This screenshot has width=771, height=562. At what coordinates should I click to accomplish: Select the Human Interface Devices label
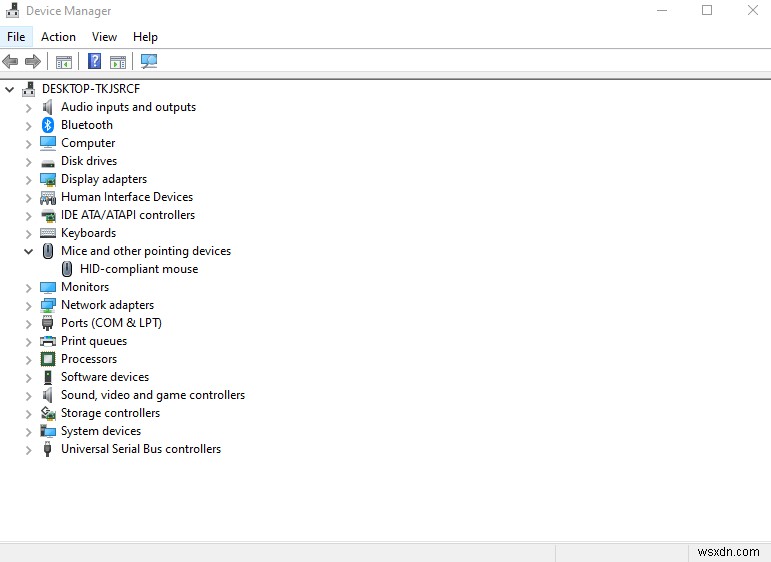[127, 197]
